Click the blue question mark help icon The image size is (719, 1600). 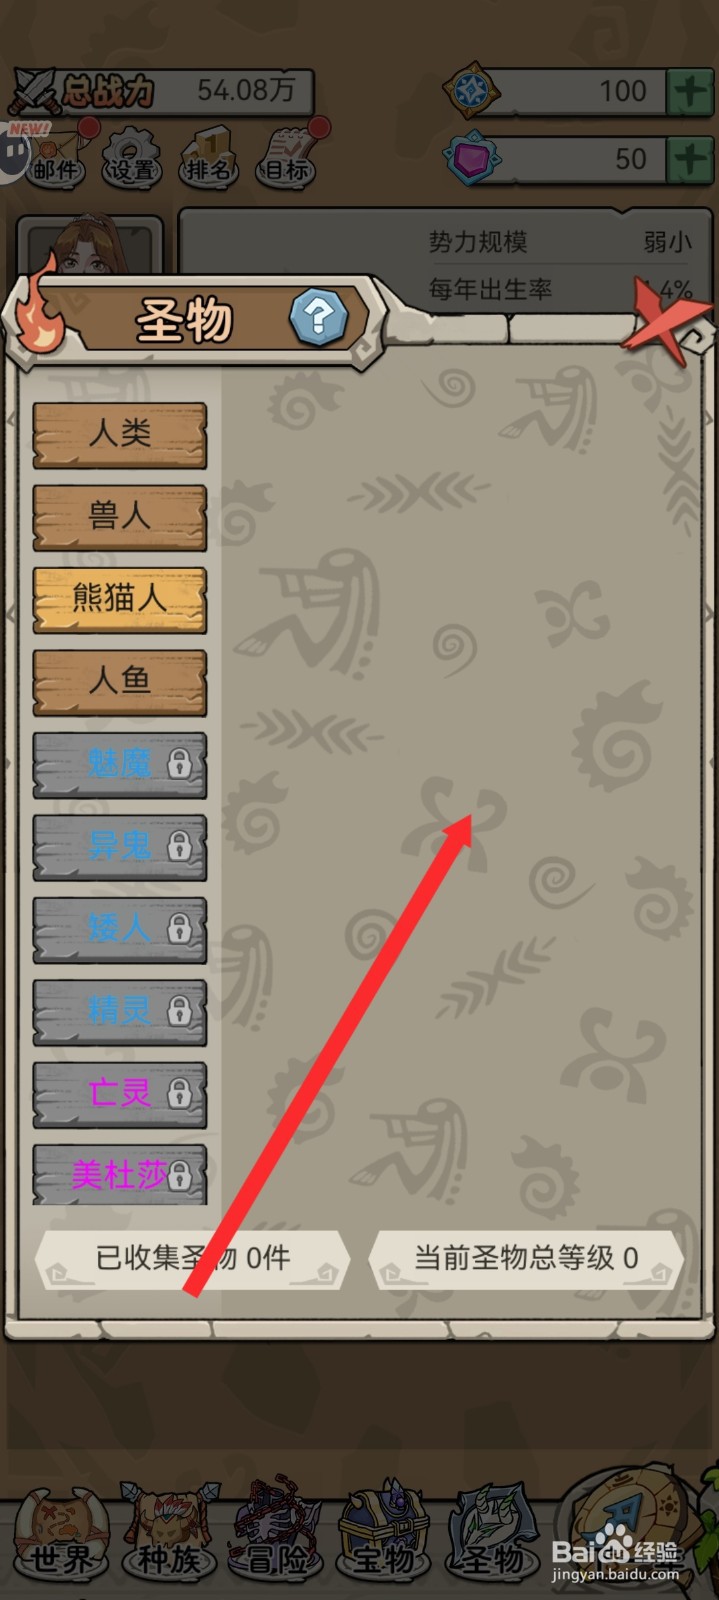[318, 318]
